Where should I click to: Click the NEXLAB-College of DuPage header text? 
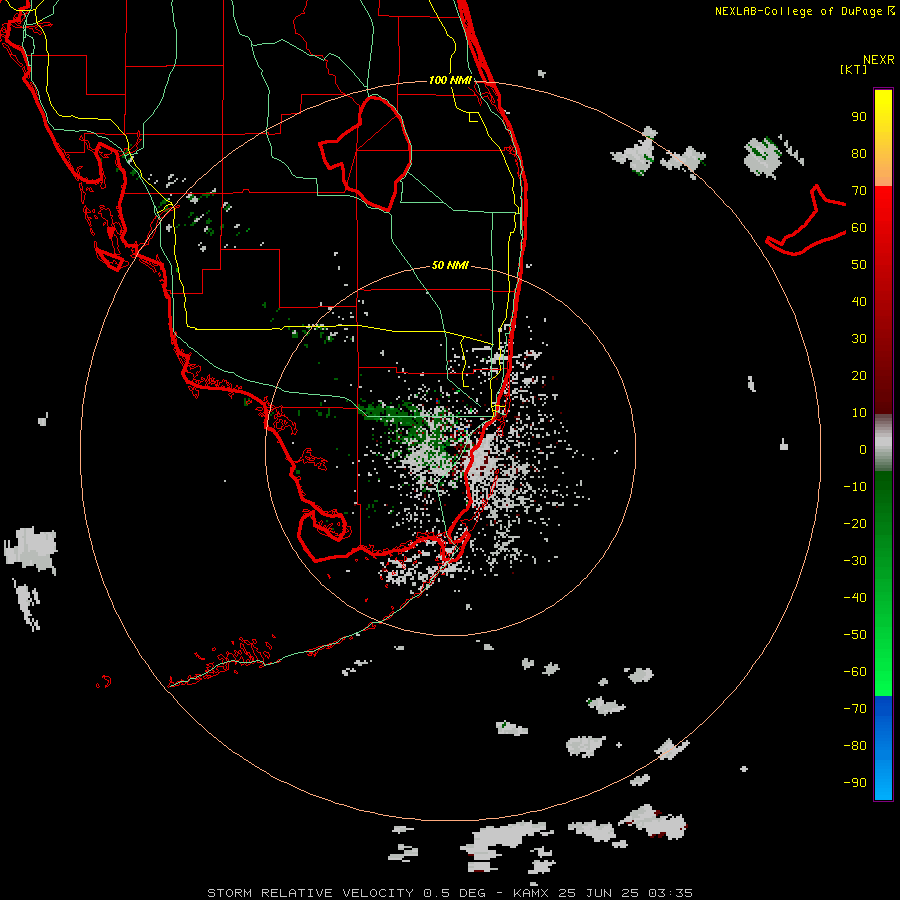tap(804, 11)
